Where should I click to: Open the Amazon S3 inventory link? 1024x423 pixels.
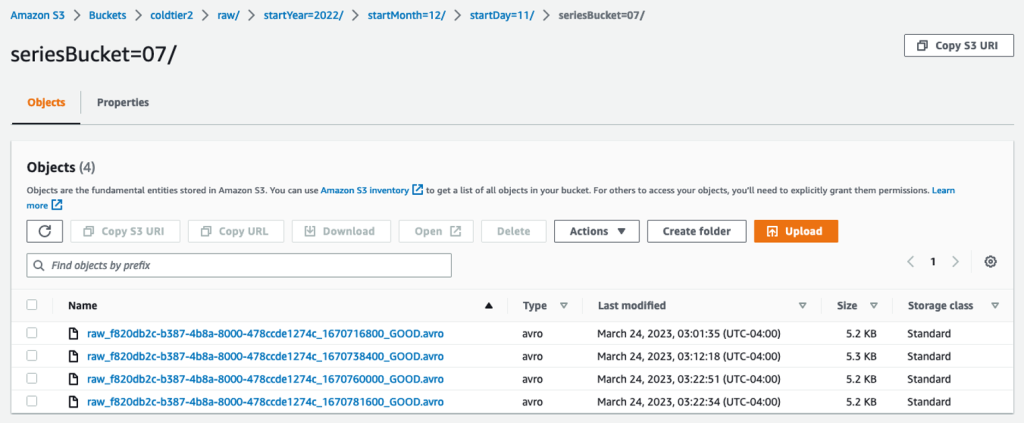[365, 191]
